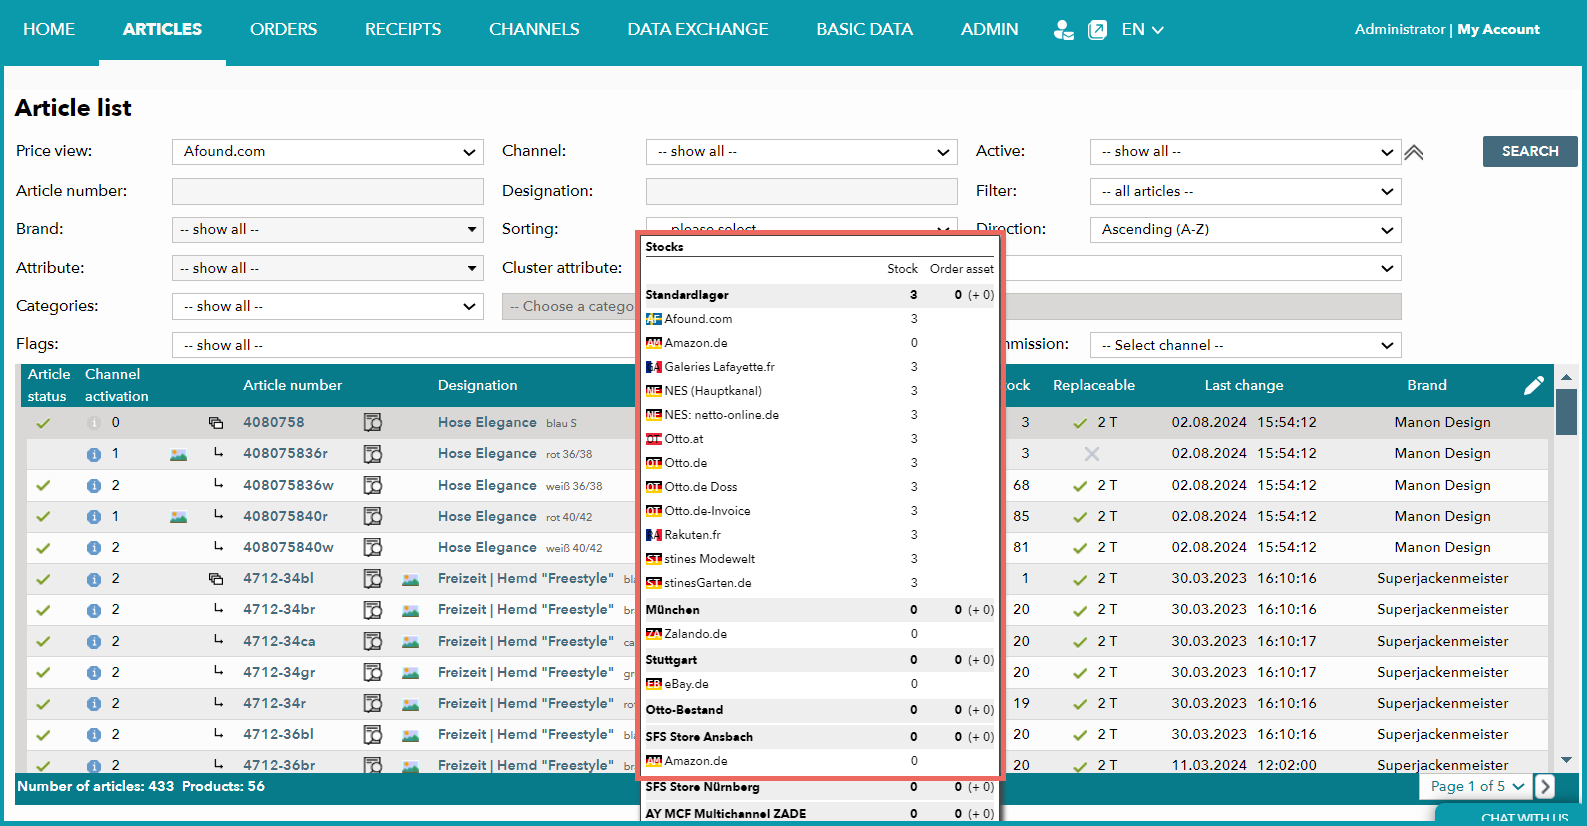Open the user support icon in top bar

coord(1063,30)
